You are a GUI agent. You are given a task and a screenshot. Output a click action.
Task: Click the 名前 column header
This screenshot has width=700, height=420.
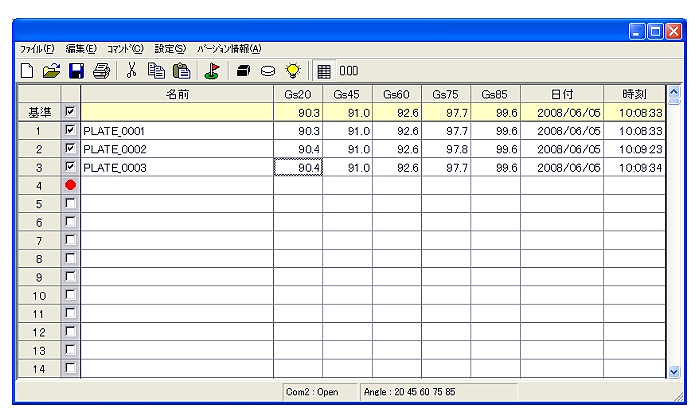click(x=177, y=93)
